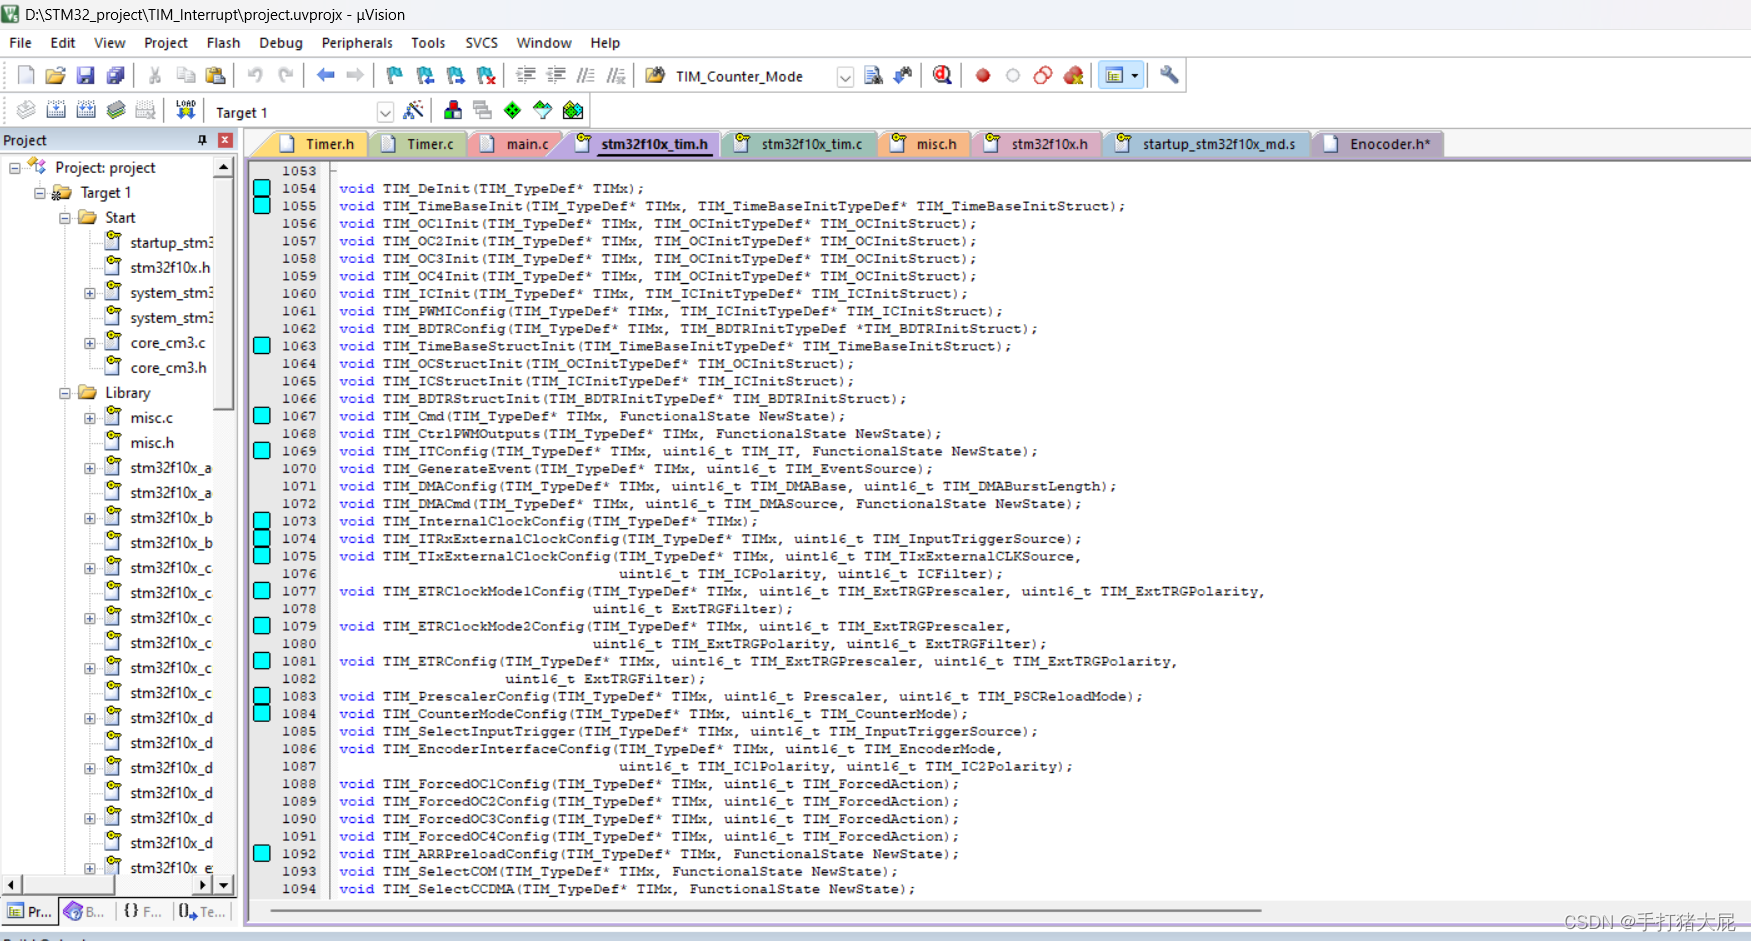Build target files using Build icon
The height and width of the screenshot is (941, 1751).
point(56,110)
